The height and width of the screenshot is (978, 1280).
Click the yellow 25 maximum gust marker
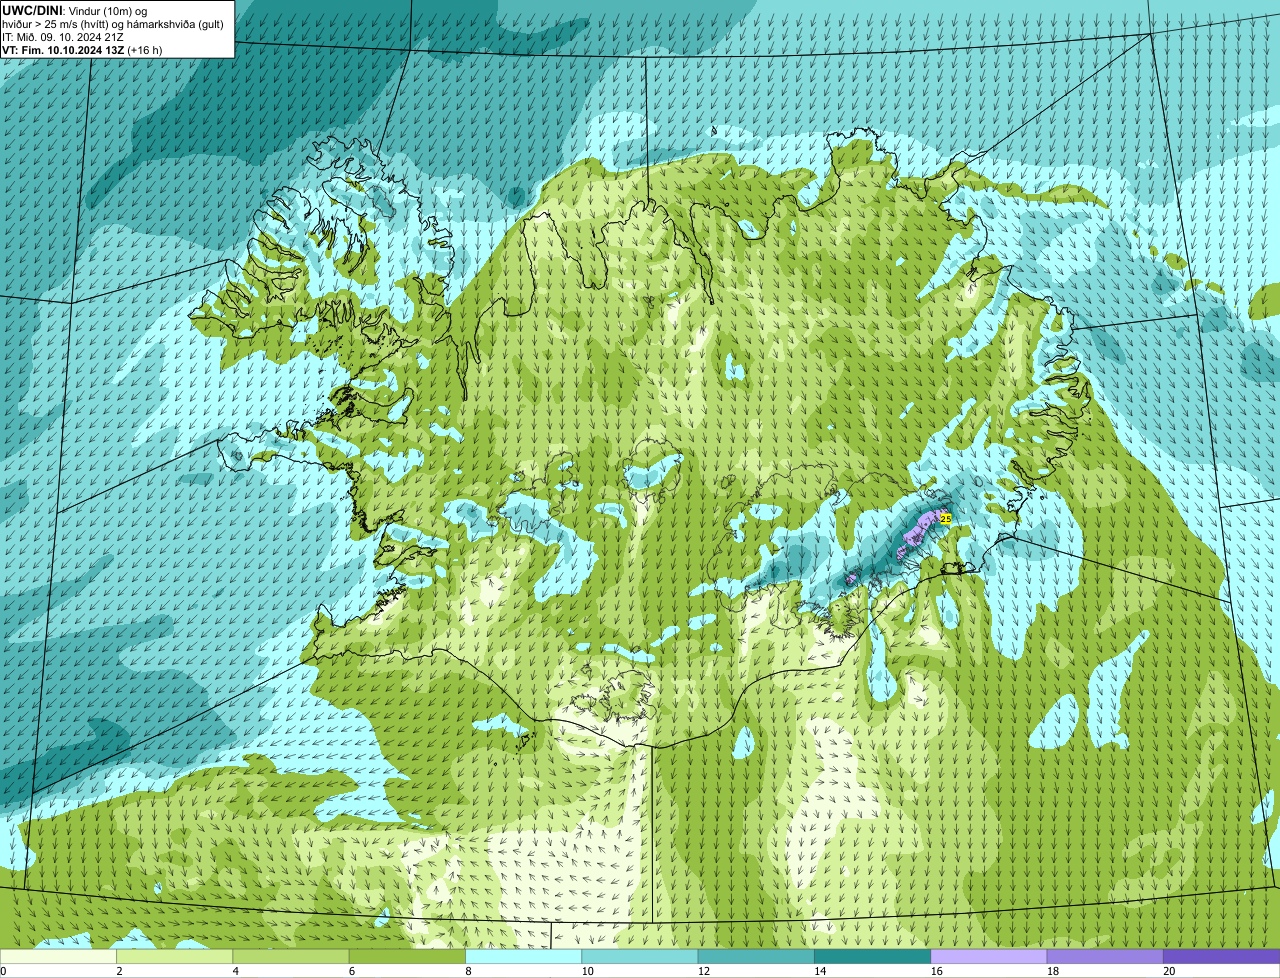point(946,518)
